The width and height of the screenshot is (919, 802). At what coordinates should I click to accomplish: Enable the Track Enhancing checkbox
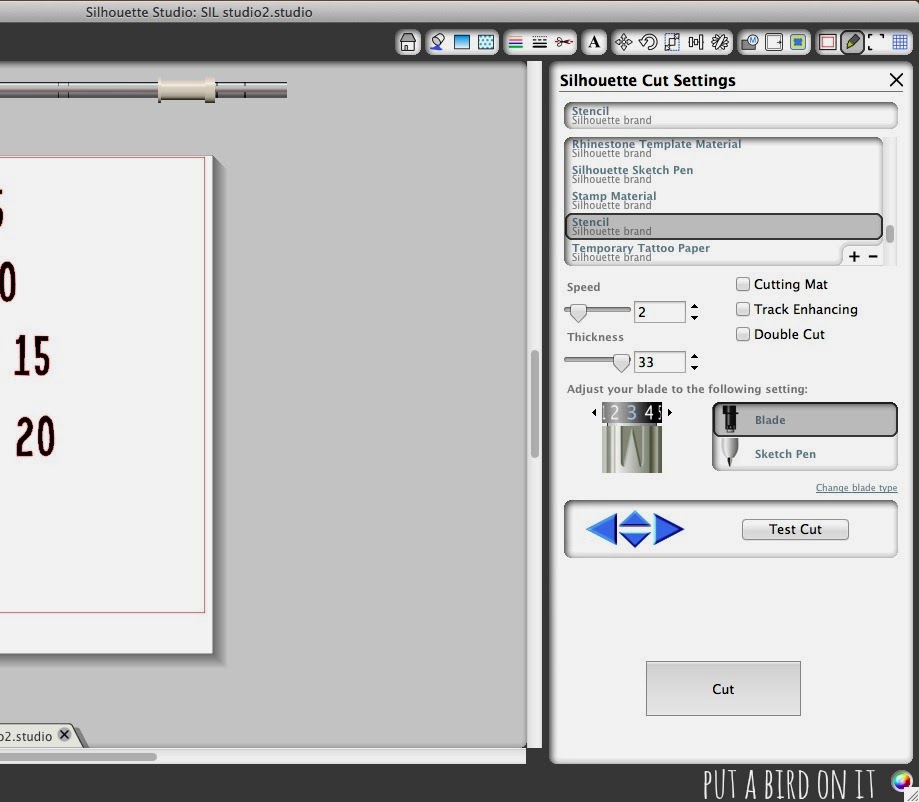[743, 309]
